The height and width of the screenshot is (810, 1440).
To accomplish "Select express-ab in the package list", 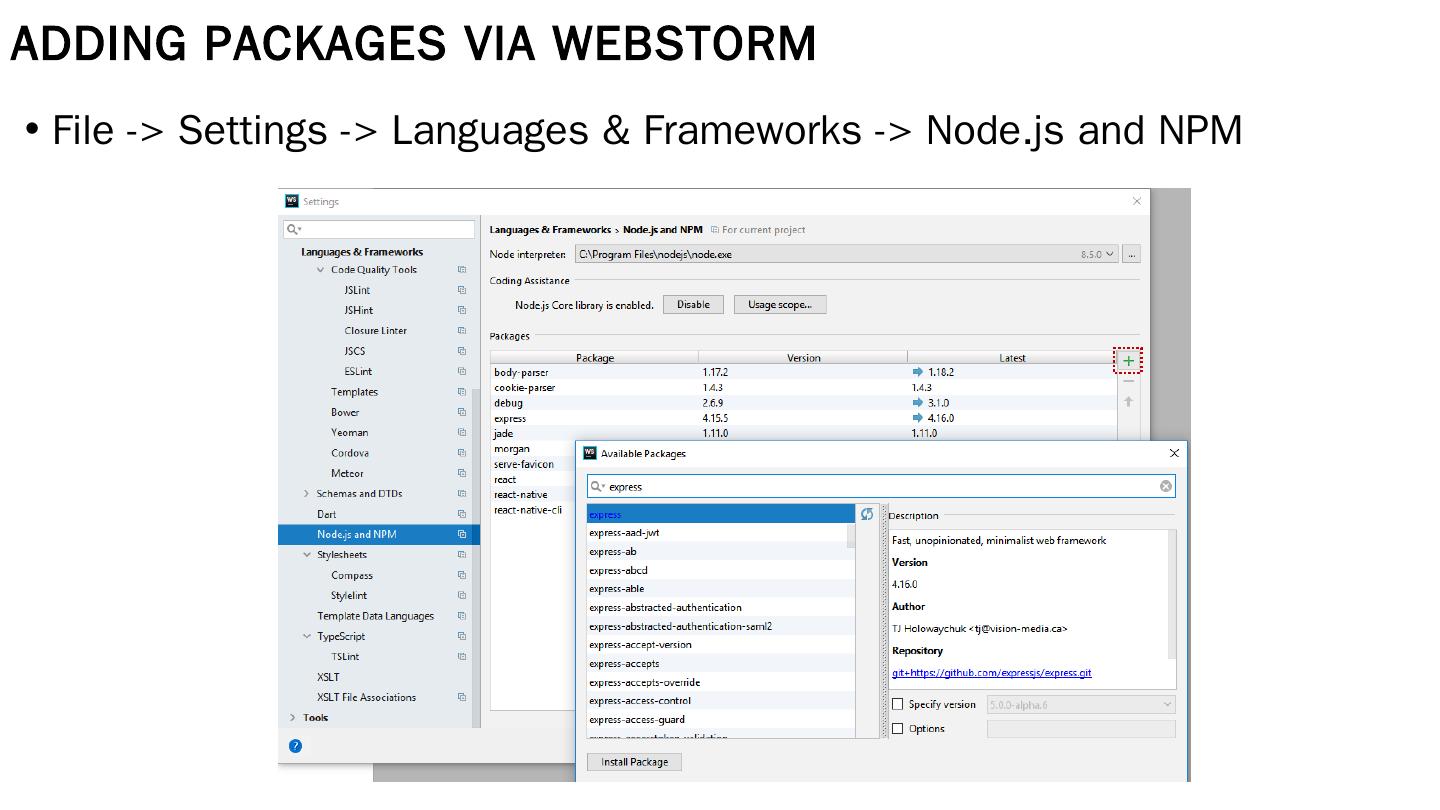I will click(x=613, y=552).
